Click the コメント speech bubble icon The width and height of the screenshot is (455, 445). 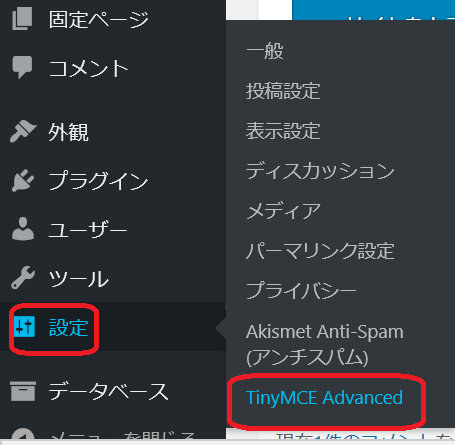coord(22,67)
